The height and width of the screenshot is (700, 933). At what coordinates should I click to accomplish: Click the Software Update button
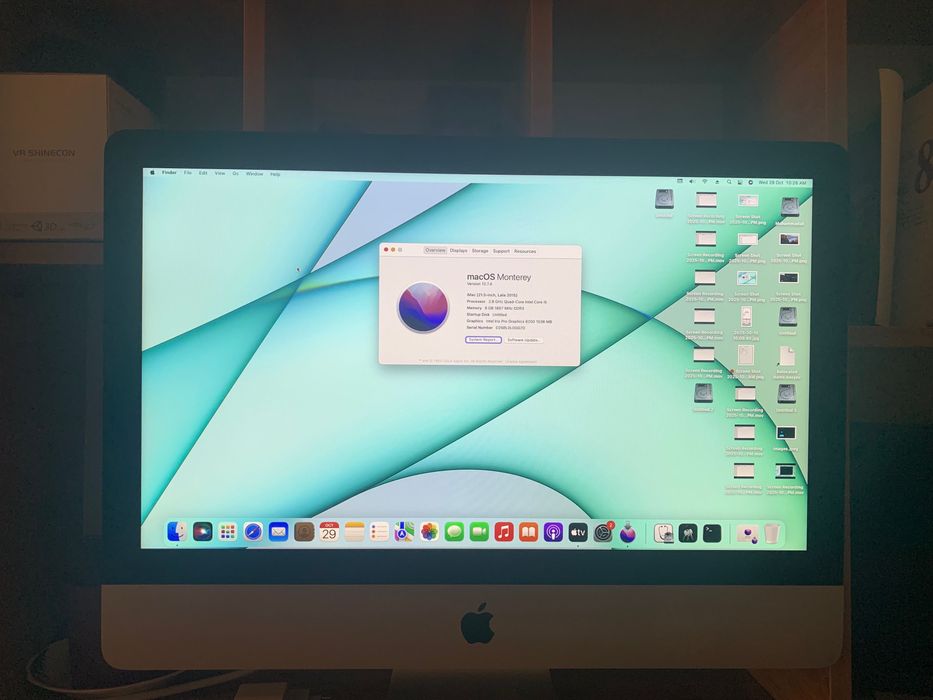tap(524, 340)
